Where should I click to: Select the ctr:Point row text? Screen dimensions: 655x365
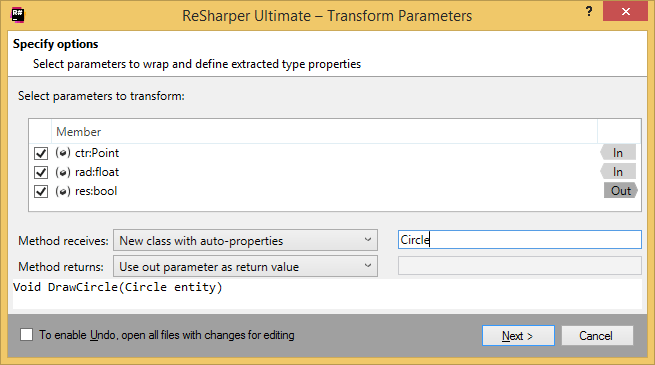pyautogui.click(x=97, y=153)
